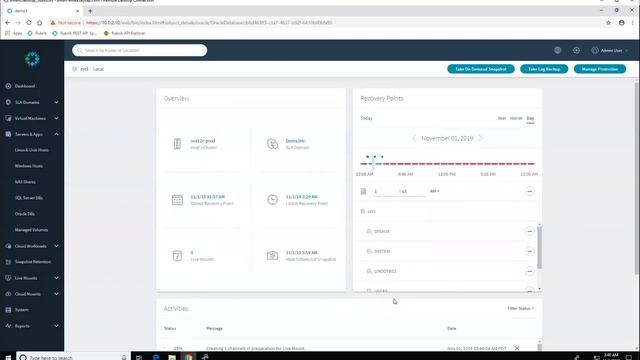This screenshot has height=360, width=640.
Task: Click Manage Protection button
Action: click(x=600, y=69)
